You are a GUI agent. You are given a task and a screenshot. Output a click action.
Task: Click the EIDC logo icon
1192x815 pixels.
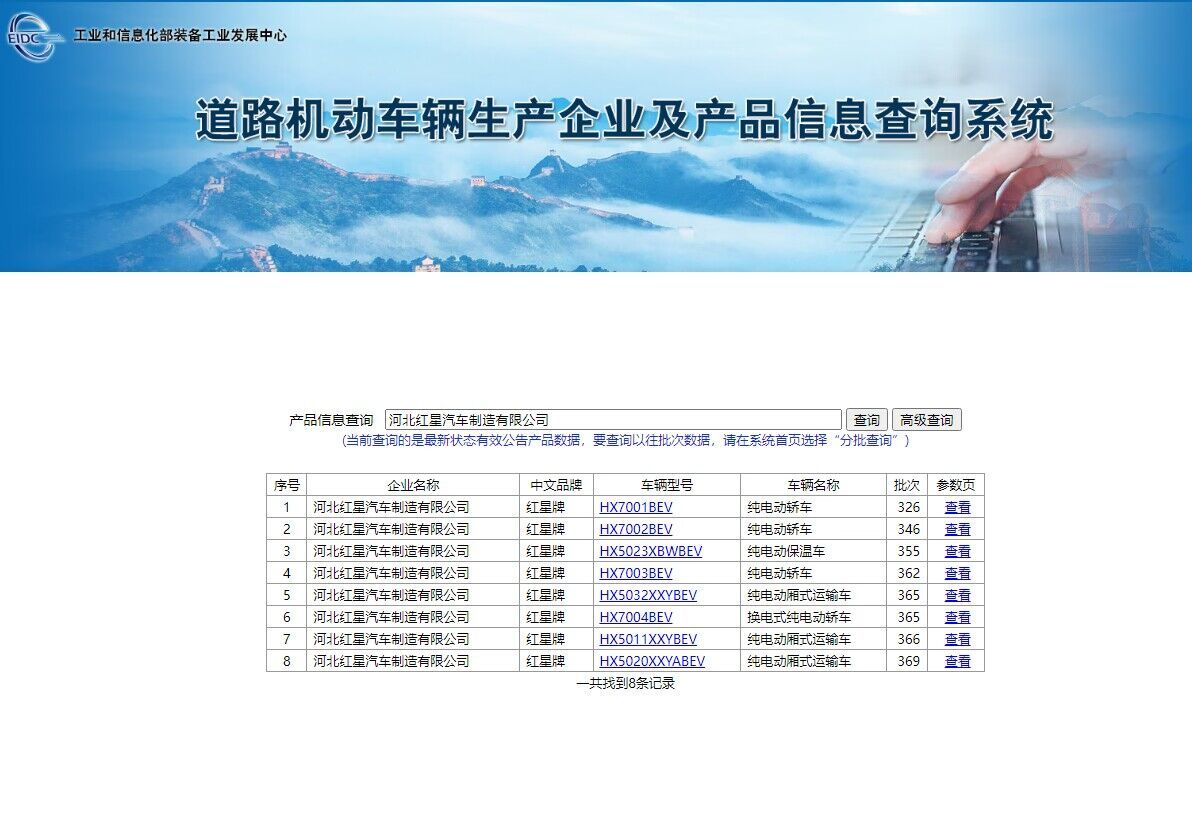(33, 36)
